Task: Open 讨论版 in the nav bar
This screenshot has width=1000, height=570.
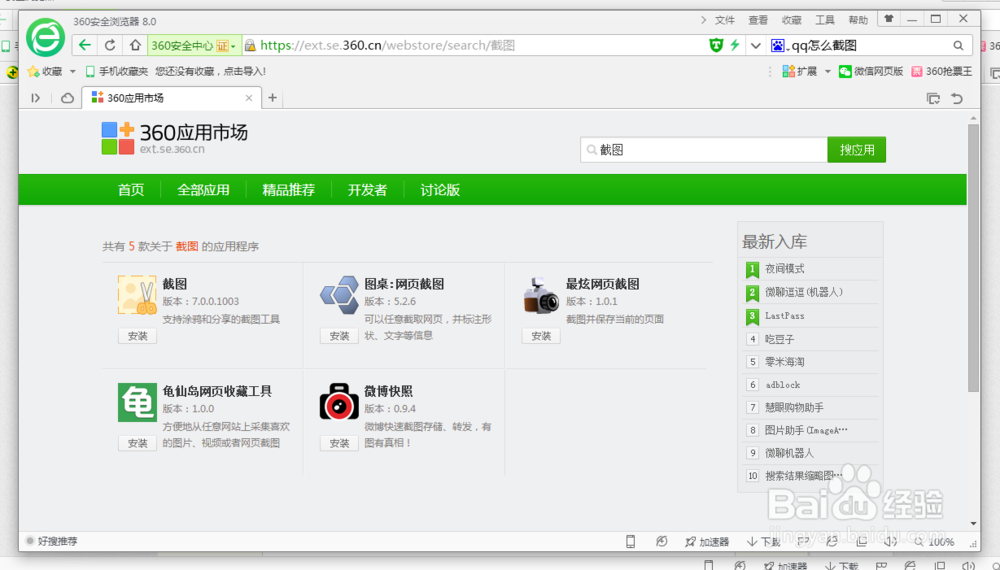Action: pyautogui.click(x=440, y=190)
